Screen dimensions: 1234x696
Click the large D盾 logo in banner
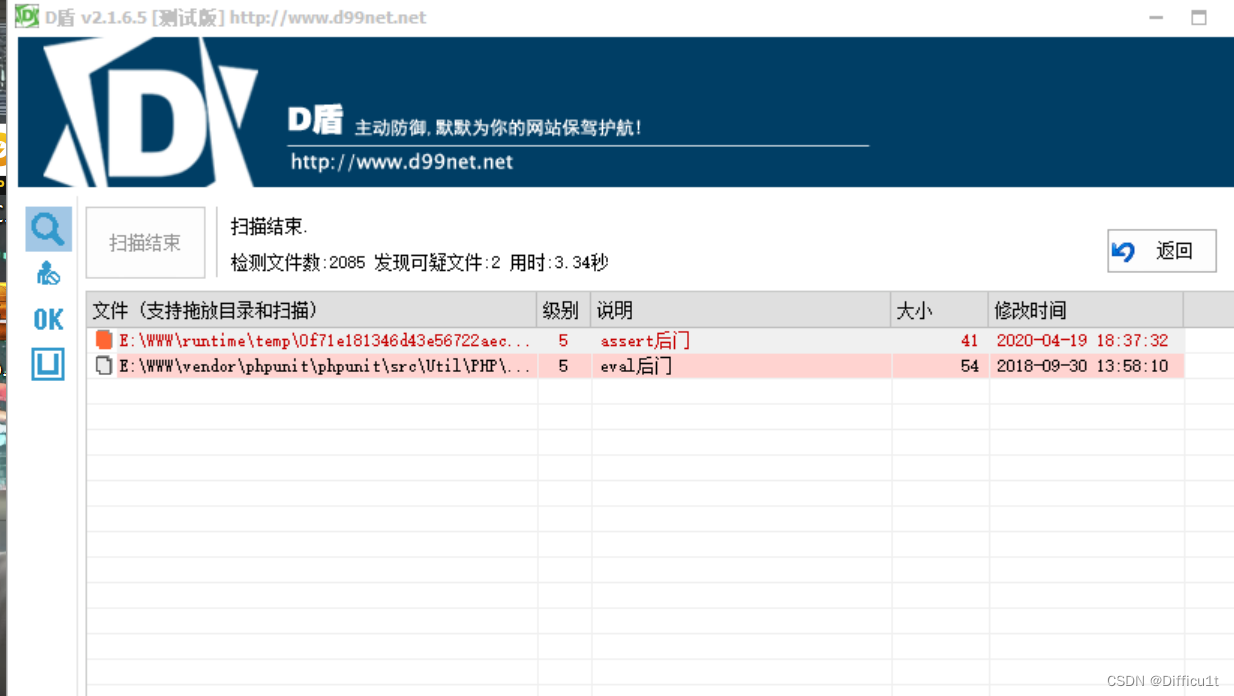(150, 112)
